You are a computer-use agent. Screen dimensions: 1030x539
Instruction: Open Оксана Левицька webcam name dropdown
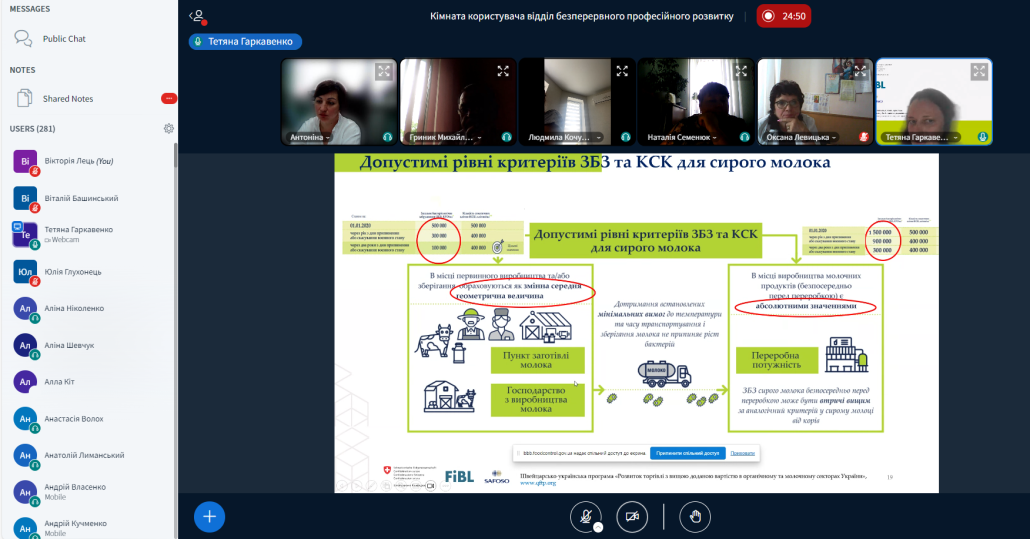803,137
